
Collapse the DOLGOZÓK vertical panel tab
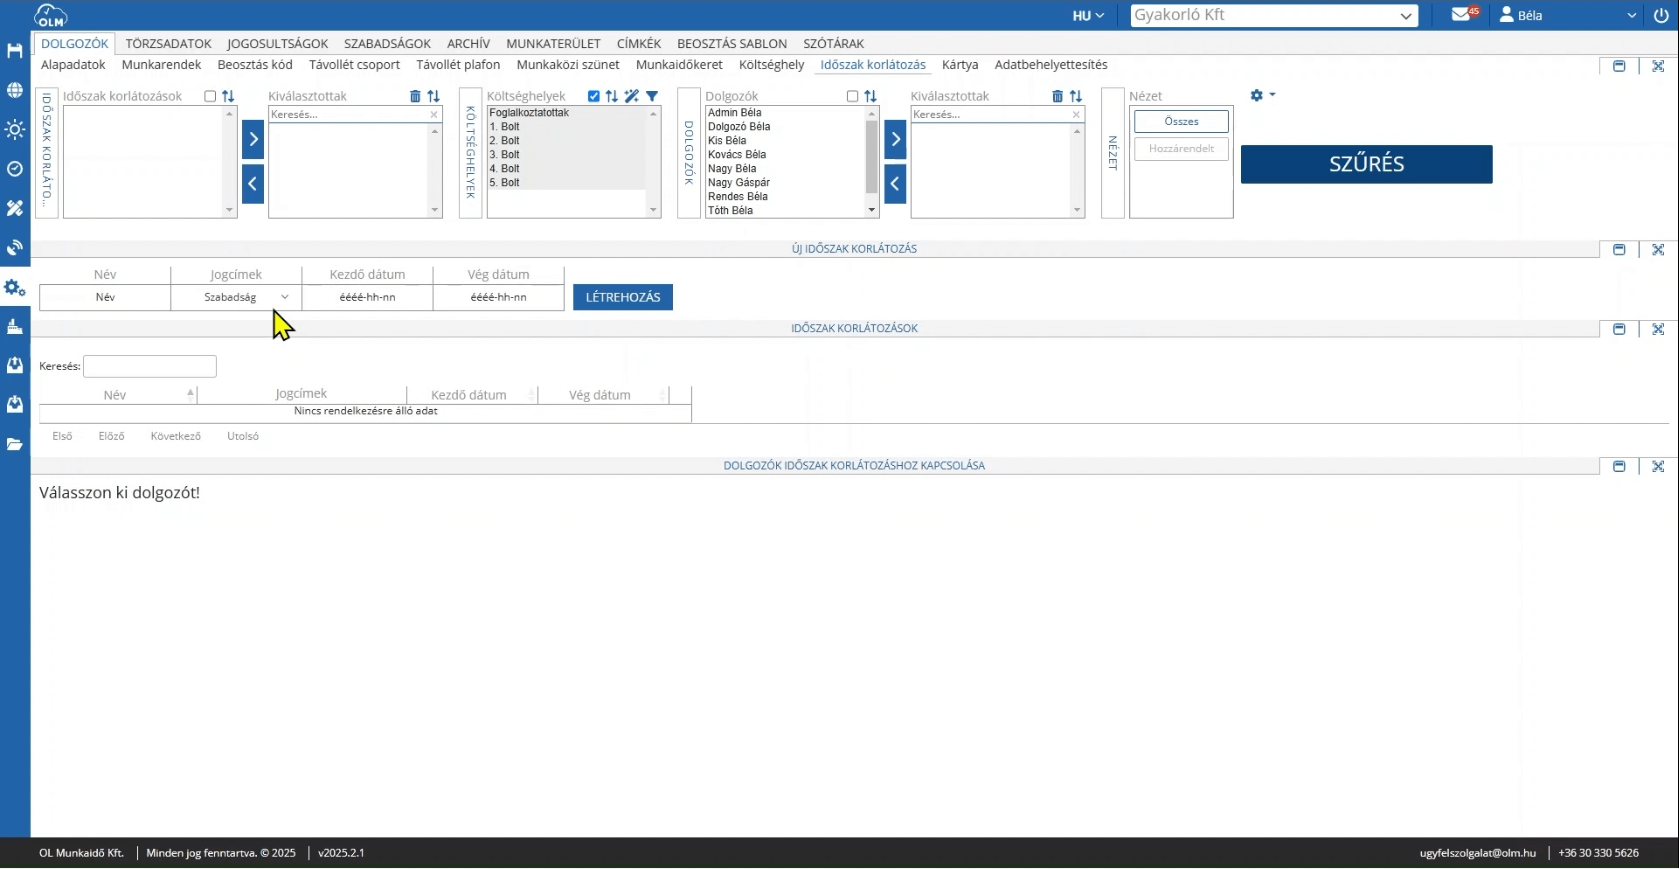pos(688,152)
